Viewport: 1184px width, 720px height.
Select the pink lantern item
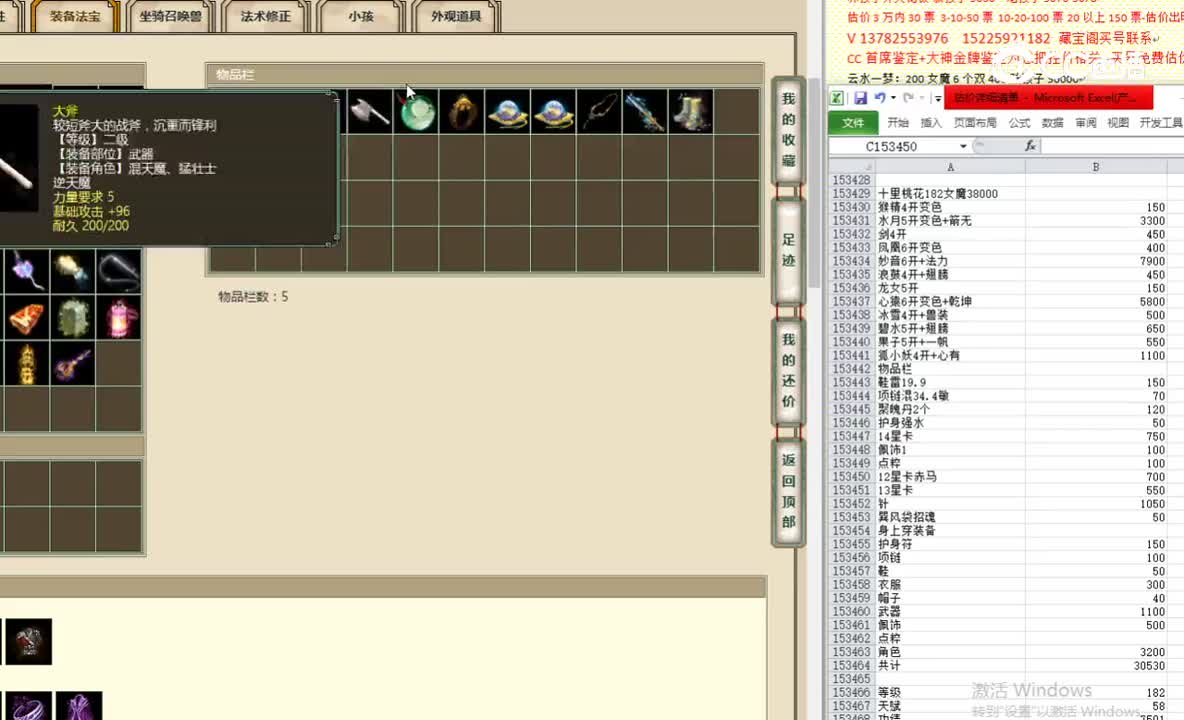pos(119,318)
